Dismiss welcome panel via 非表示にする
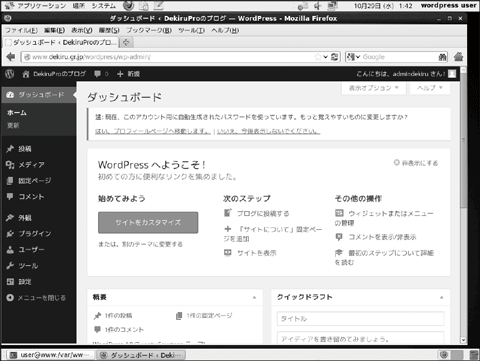480x361 pixels. tap(416, 163)
